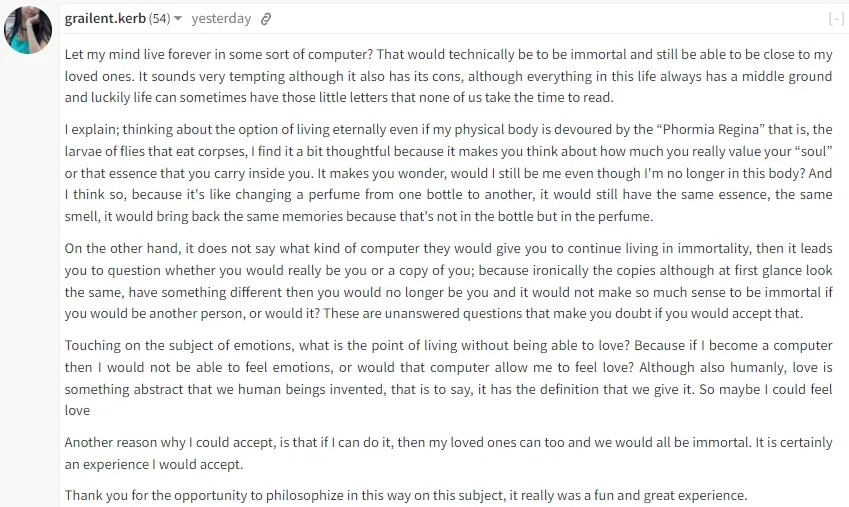The width and height of the screenshot is (849, 507).
Task: Click the "yesterday" timestamp
Action: [x=221, y=19]
